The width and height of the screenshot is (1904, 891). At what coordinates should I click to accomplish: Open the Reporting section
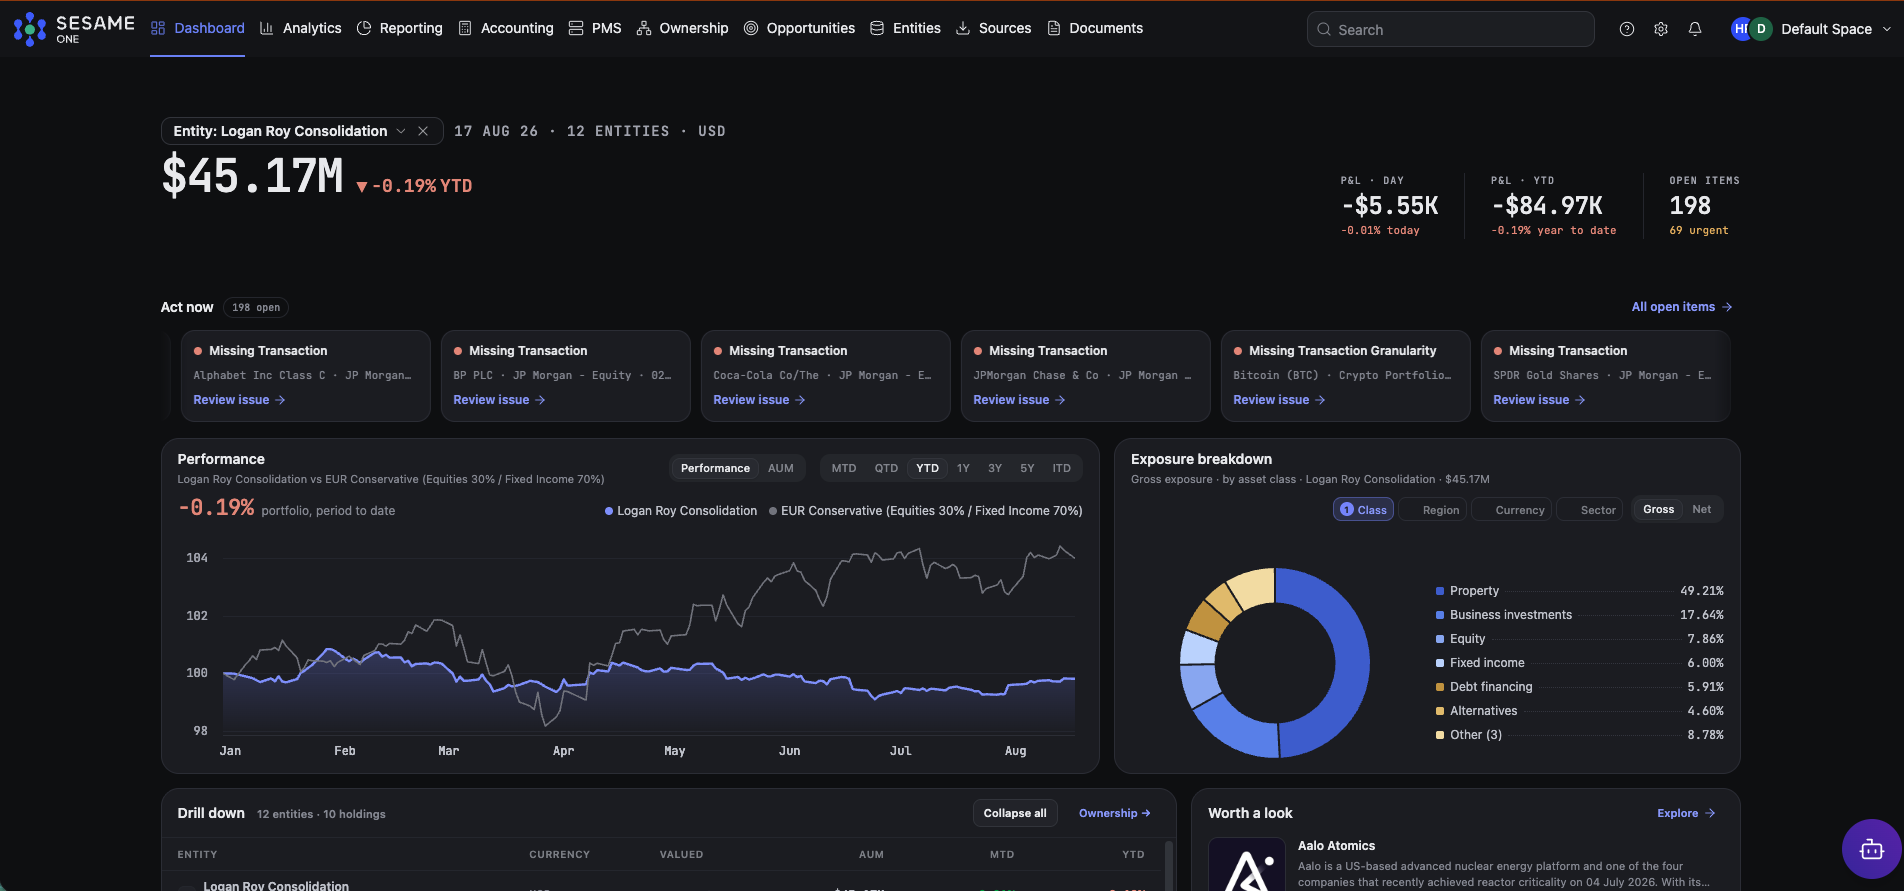[400, 28]
